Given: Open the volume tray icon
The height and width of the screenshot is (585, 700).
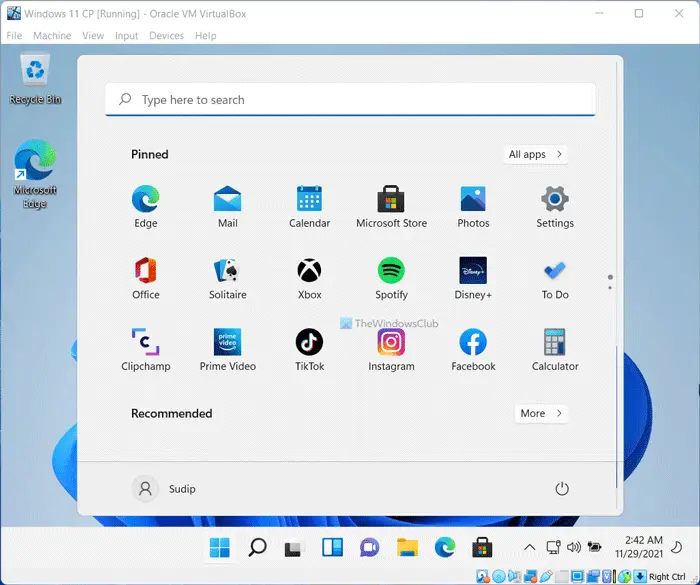Looking at the screenshot, I should pos(574,547).
